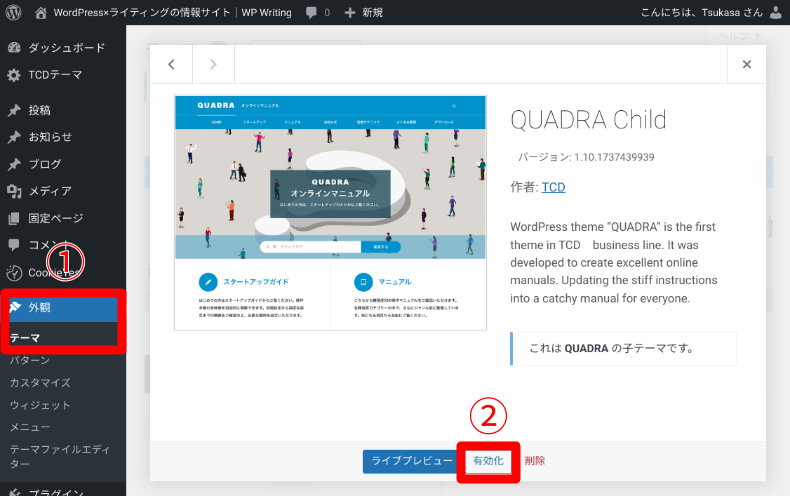Click the pin icon beside お知らせ
This screenshot has width=790, height=496.
click(x=14, y=137)
